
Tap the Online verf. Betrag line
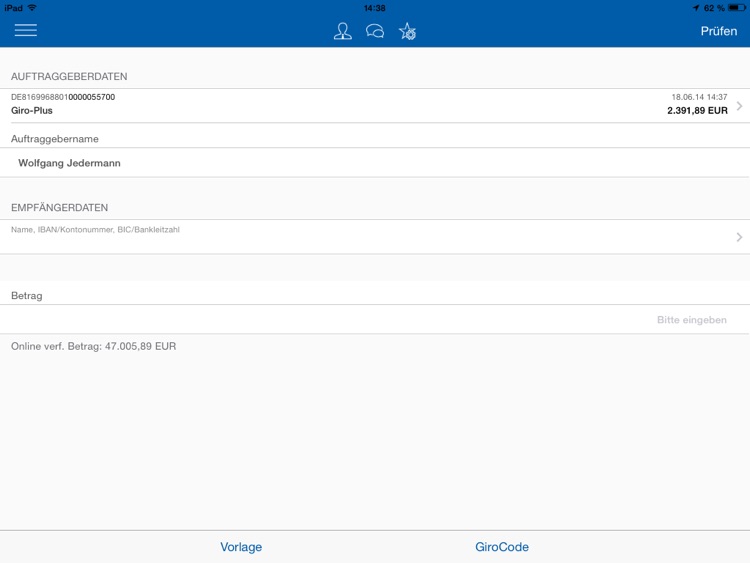coord(93,346)
